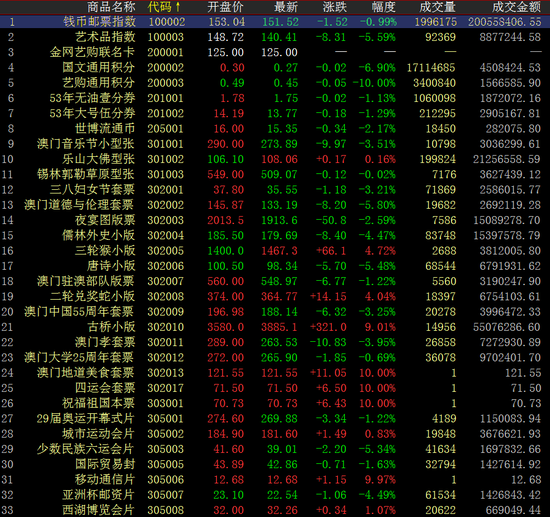The image size is (550, 517).
Task: Click opening price 2013.5
Action: [x=226, y=220]
